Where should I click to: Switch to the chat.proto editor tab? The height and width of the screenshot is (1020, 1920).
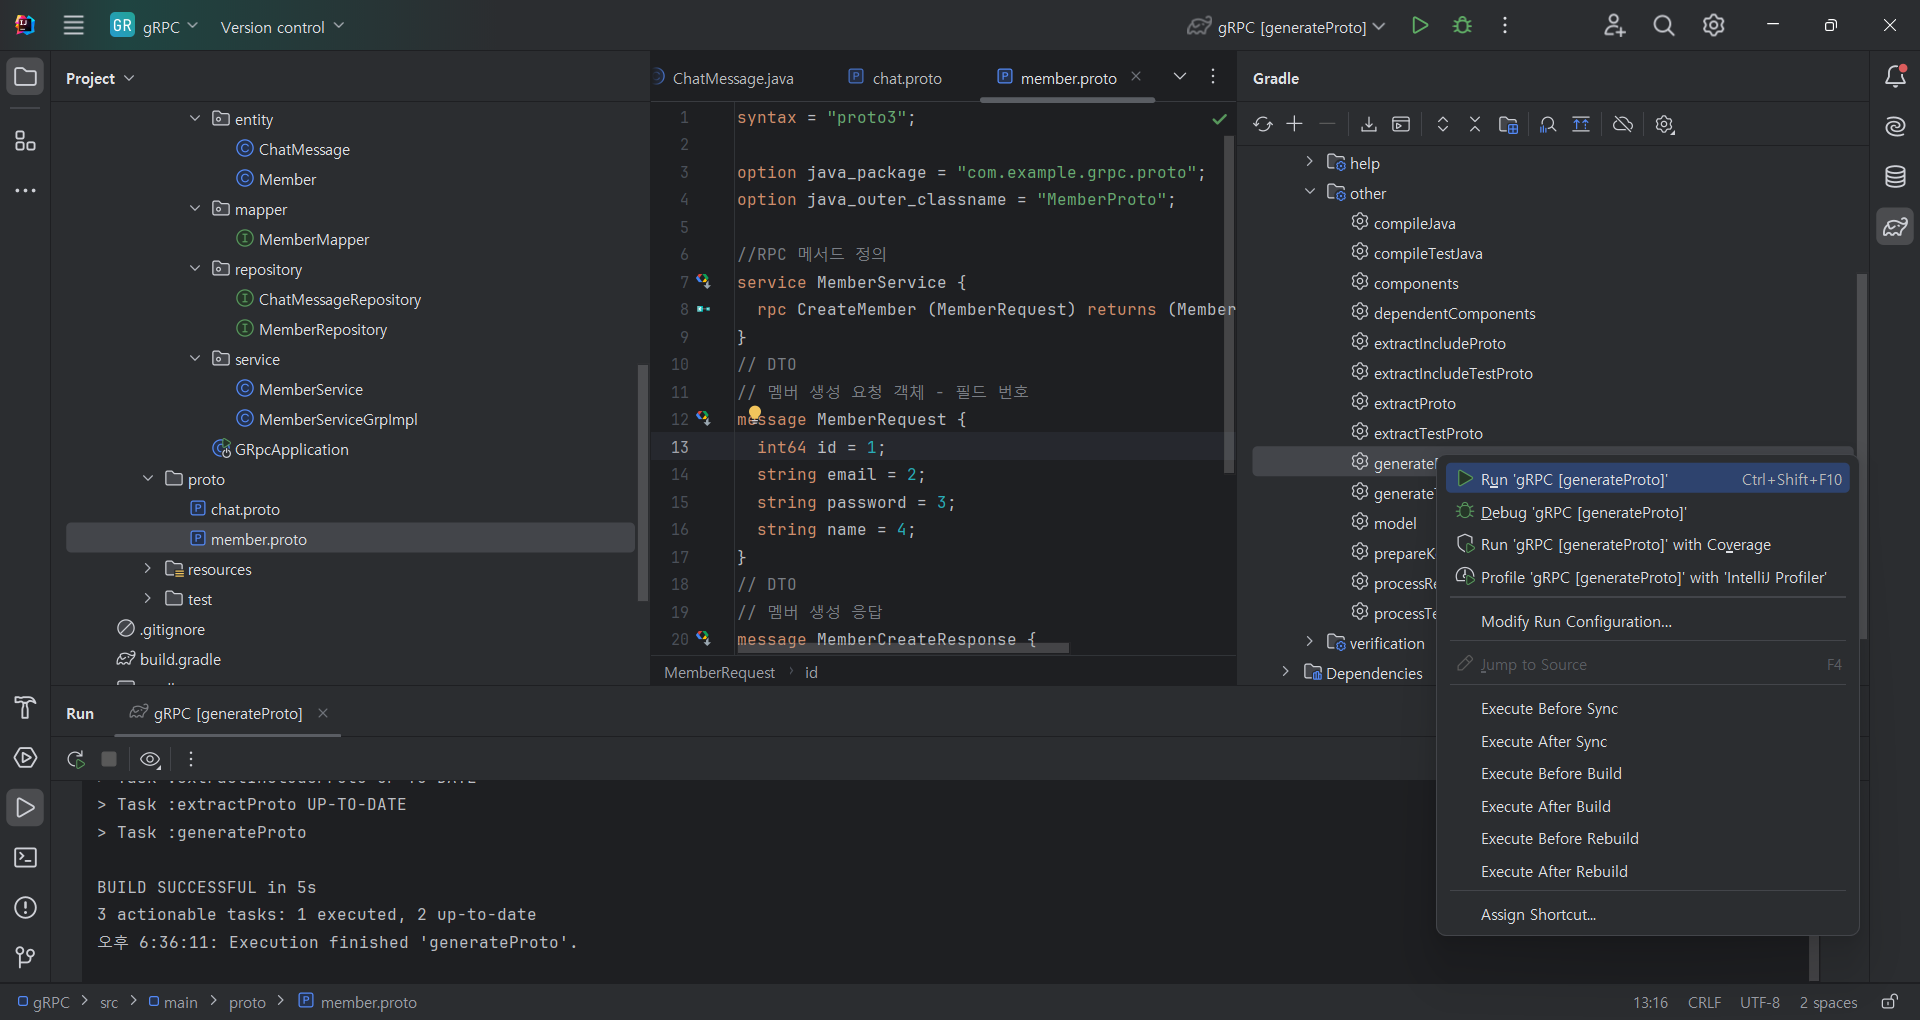(895, 78)
